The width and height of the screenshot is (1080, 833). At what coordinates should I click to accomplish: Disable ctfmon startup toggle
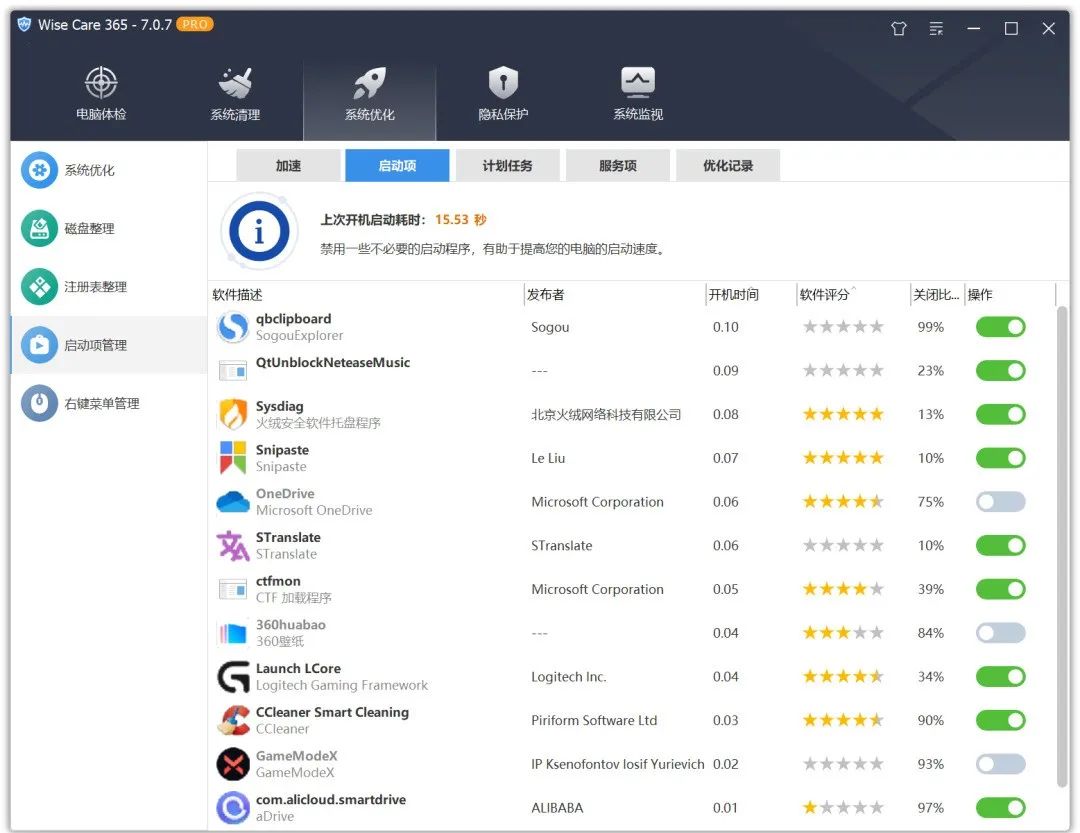pyautogui.click(x=1000, y=589)
